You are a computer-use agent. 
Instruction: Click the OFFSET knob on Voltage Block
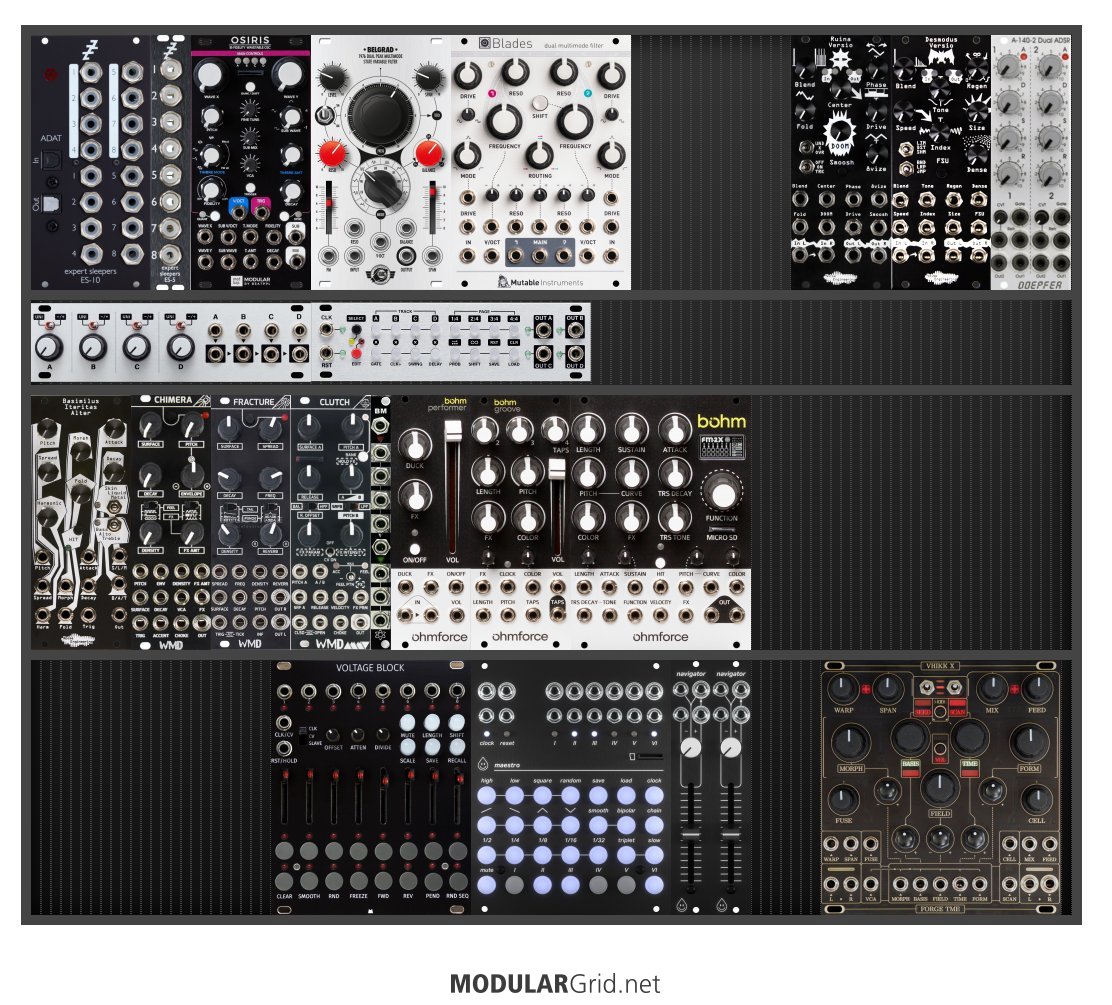pos(333,735)
